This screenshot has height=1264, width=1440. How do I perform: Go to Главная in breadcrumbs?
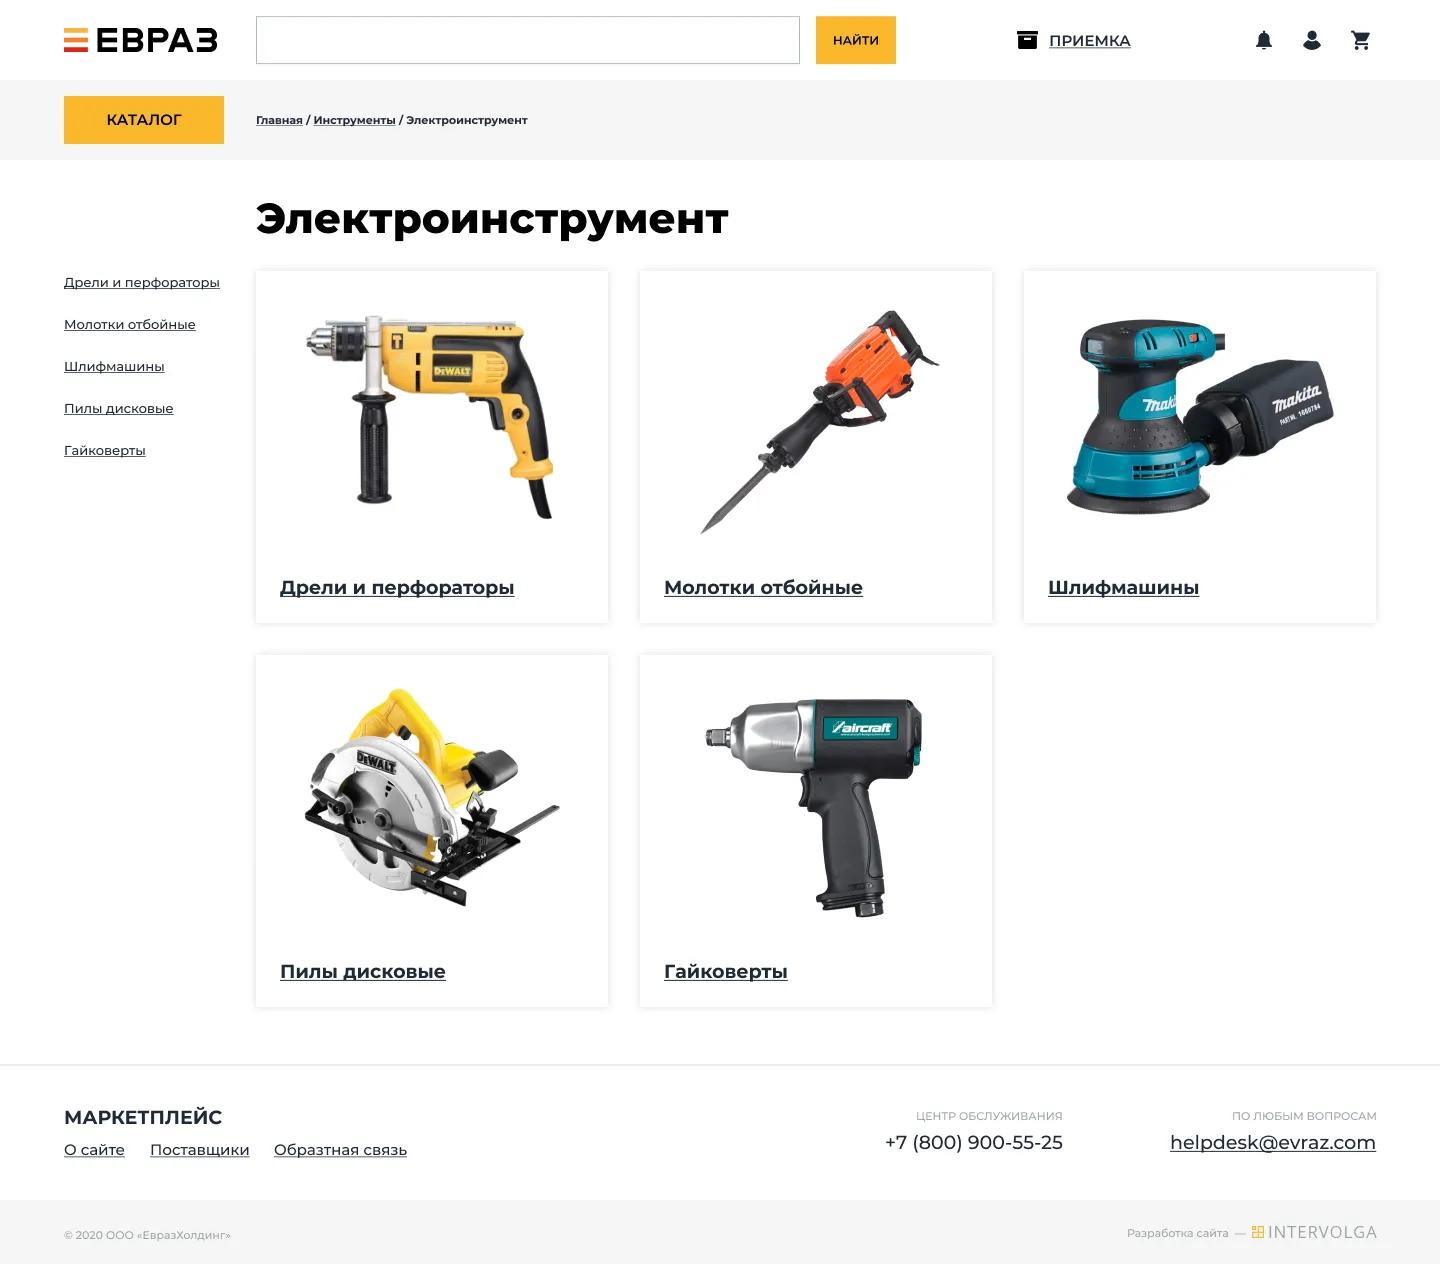(x=279, y=120)
